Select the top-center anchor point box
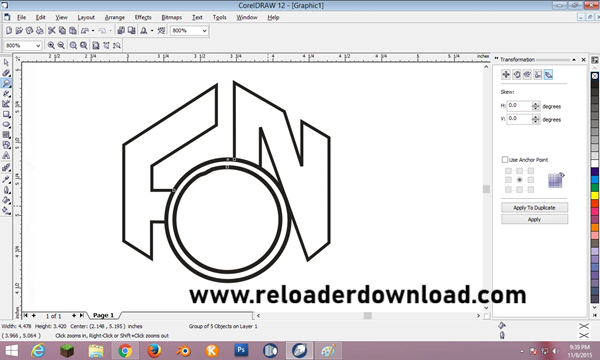Viewport: 600px width, 360px height. click(519, 171)
